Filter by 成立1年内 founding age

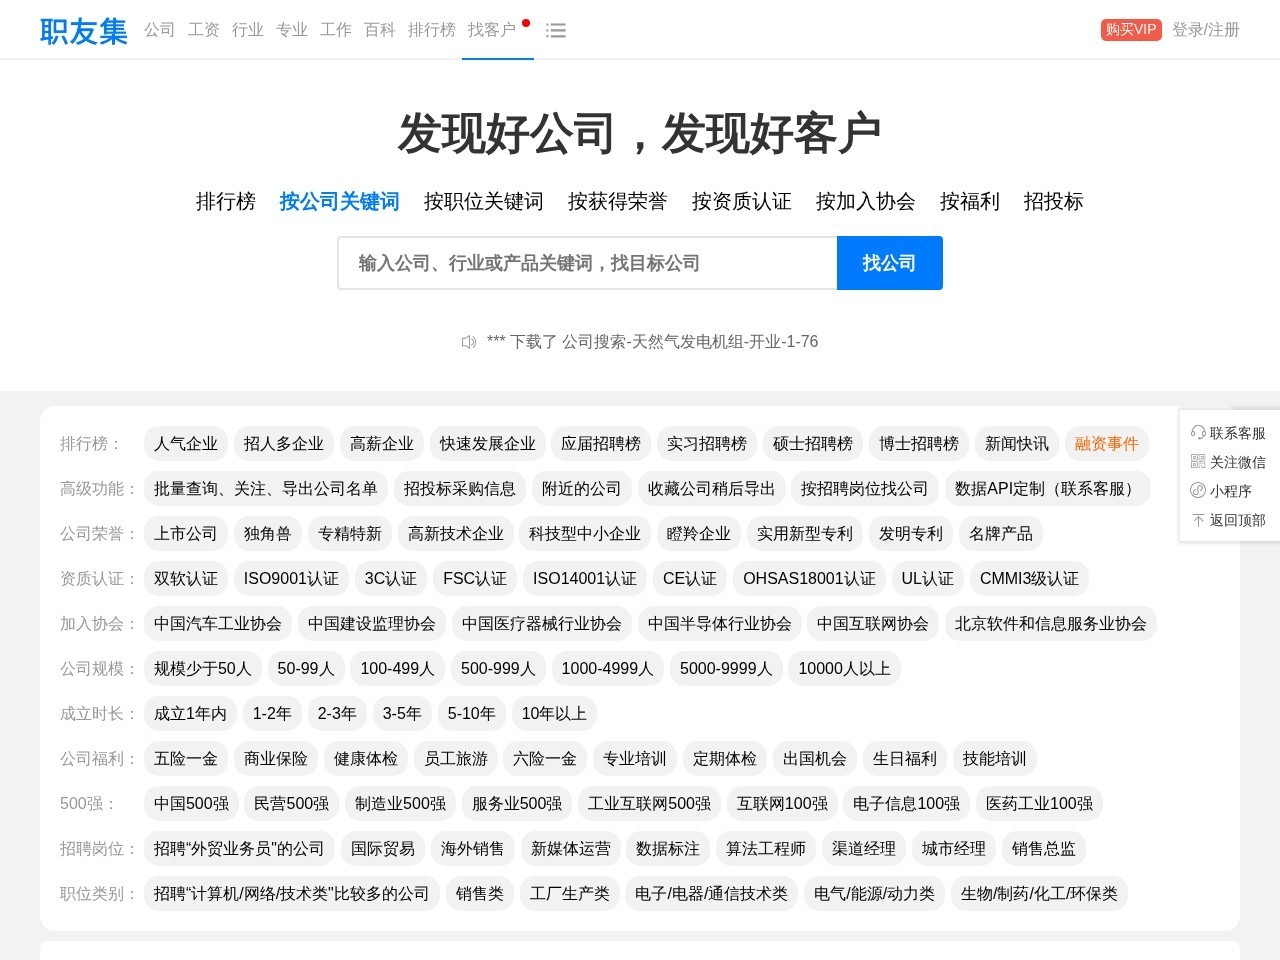point(190,714)
